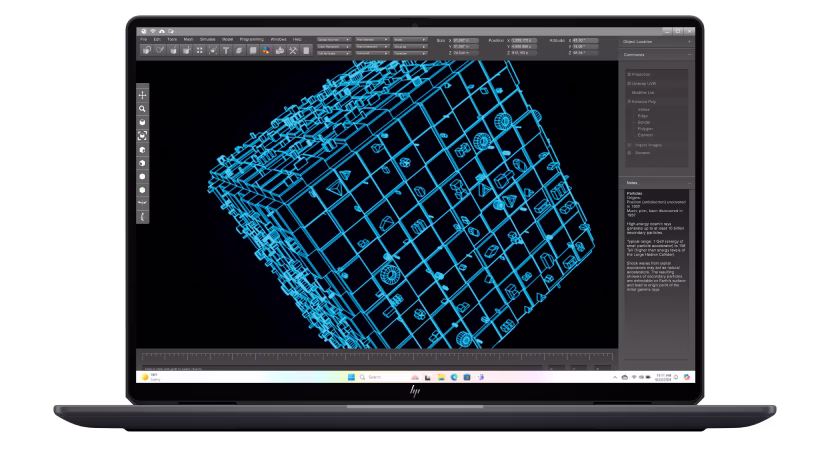This screenshot has width=830, height=450.
Task: Open the Edit Attributes dropdown
Action: pos(333,53)
